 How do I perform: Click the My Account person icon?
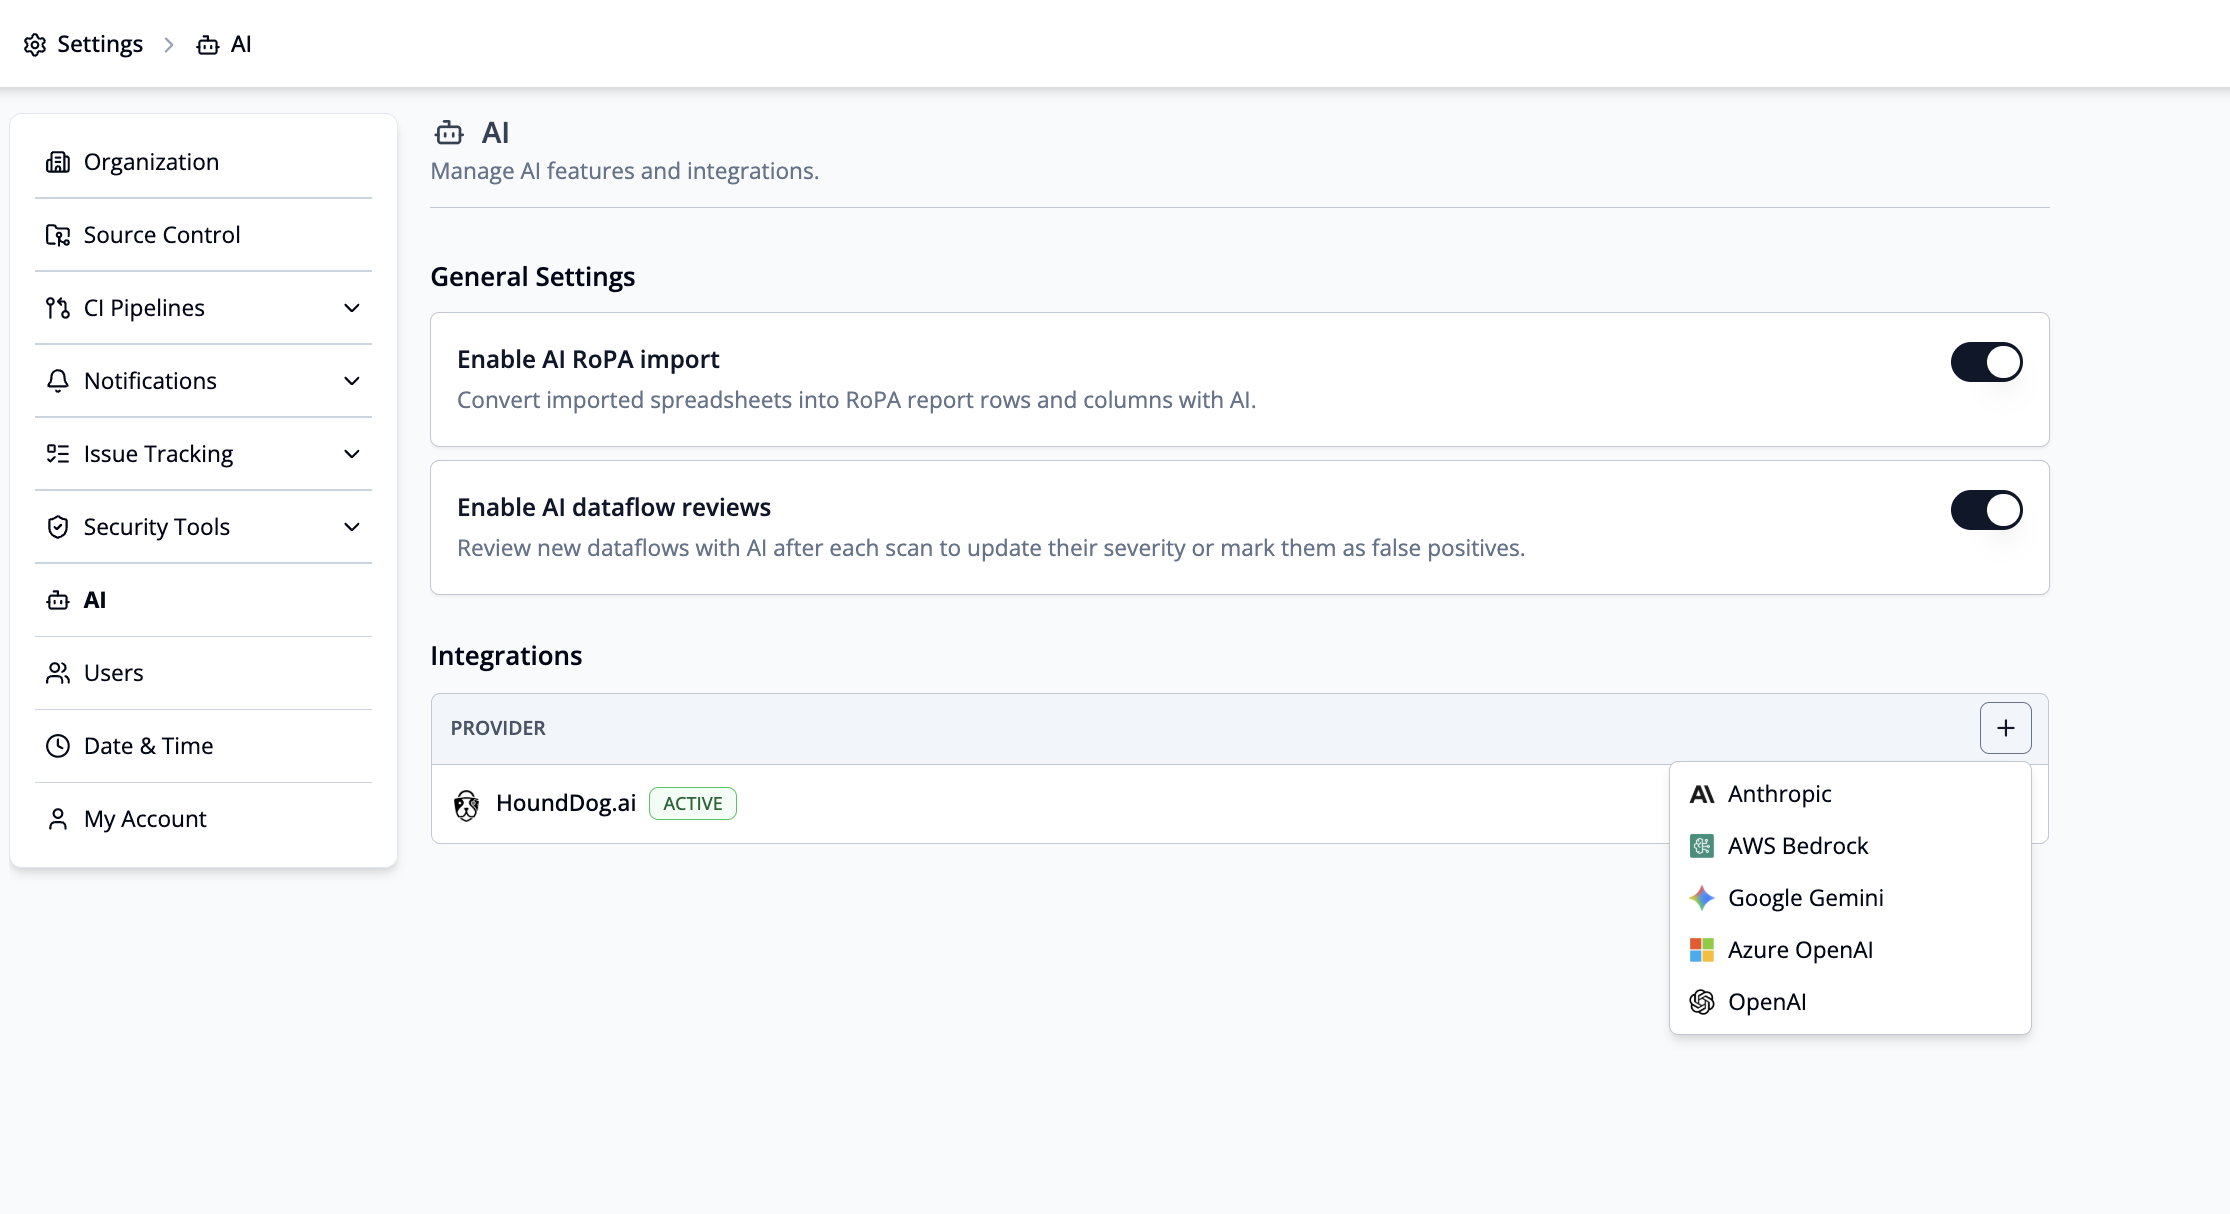(58, 819)
